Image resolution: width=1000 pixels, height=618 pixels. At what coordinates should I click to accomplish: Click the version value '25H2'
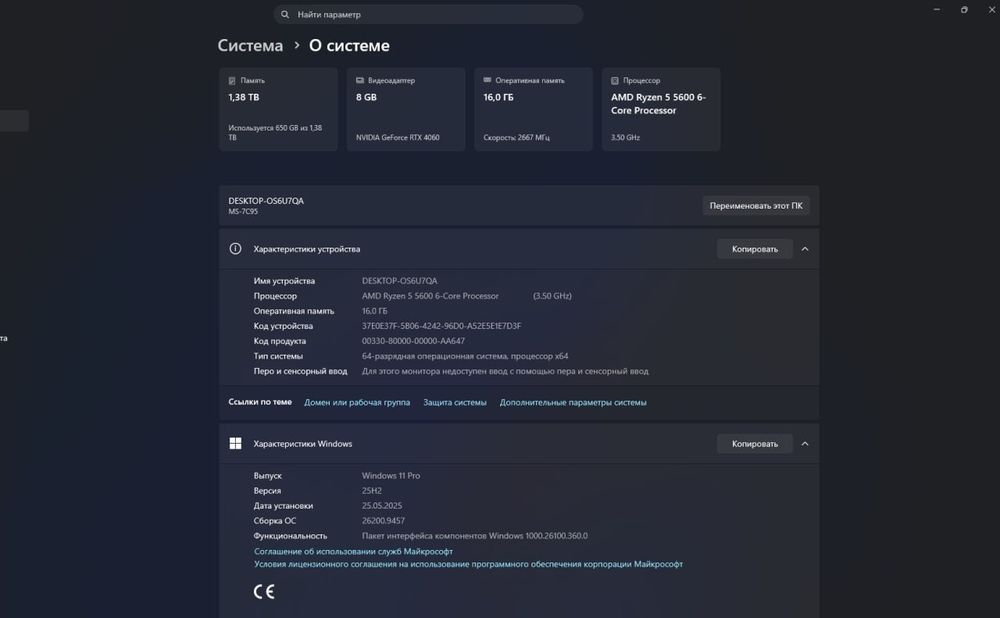click(x=372, y=490)
